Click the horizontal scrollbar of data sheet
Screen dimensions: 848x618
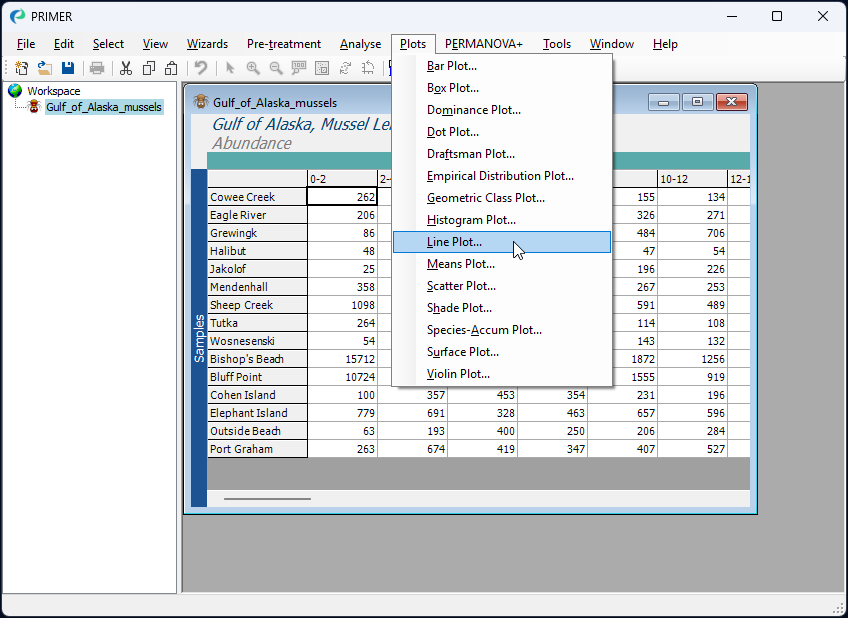point(267,498)
